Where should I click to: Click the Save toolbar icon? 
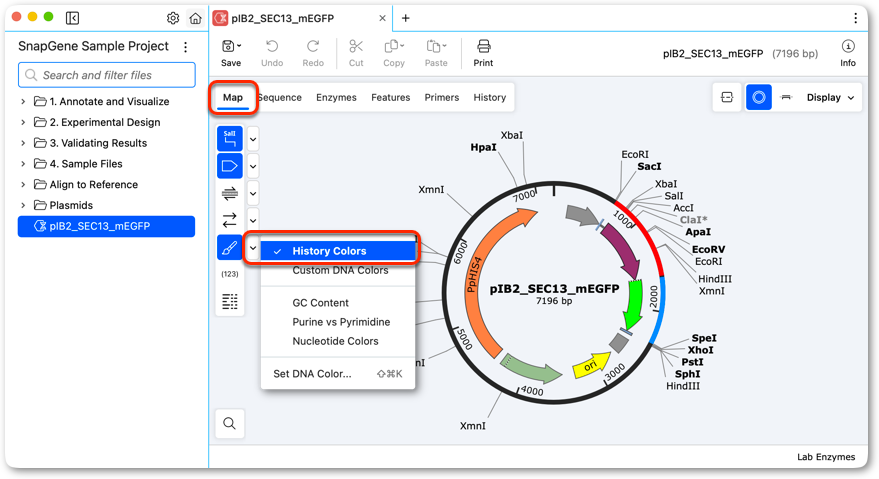coord(231,53)
